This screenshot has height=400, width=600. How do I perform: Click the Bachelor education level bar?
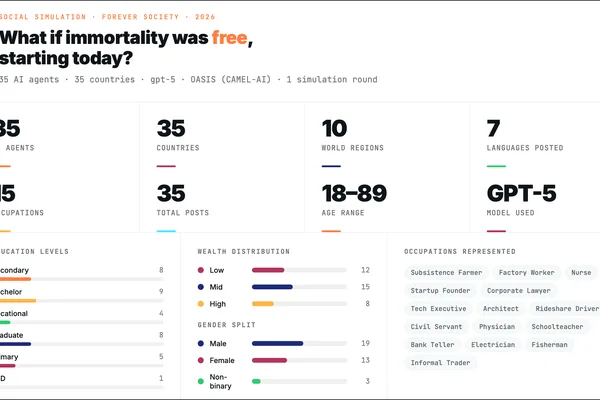coord(82,301)
